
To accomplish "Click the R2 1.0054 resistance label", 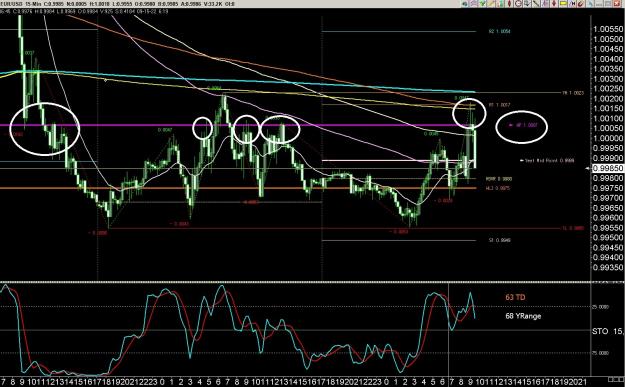I will (x=499, y=31).
